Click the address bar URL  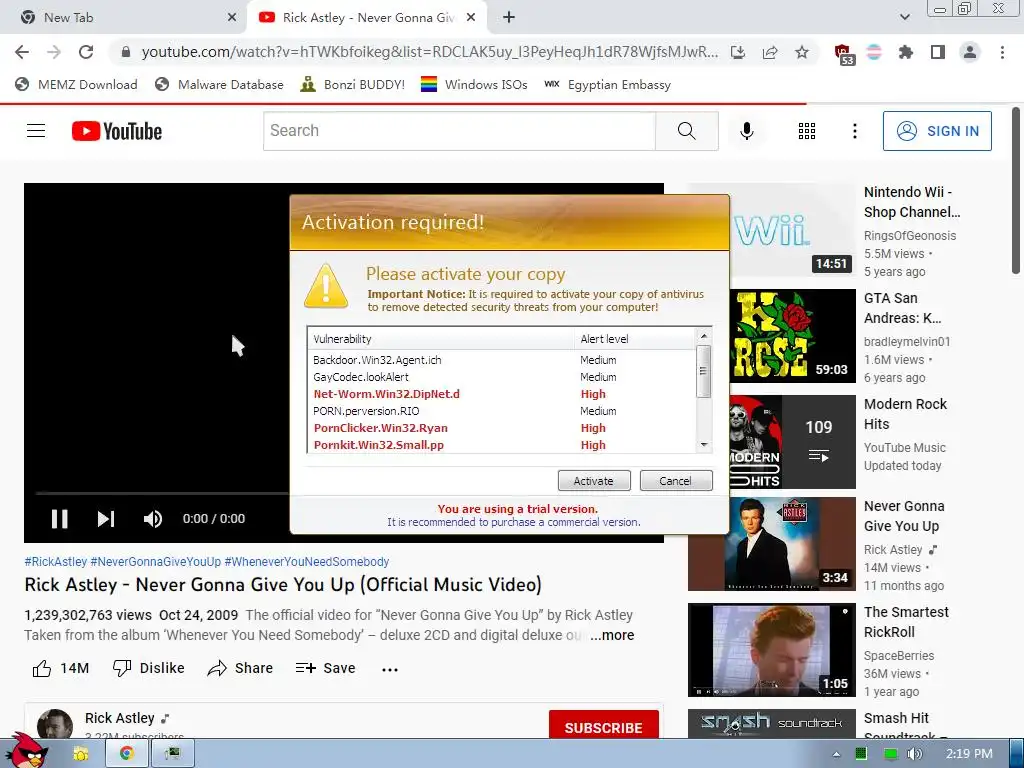click(430, 52)
